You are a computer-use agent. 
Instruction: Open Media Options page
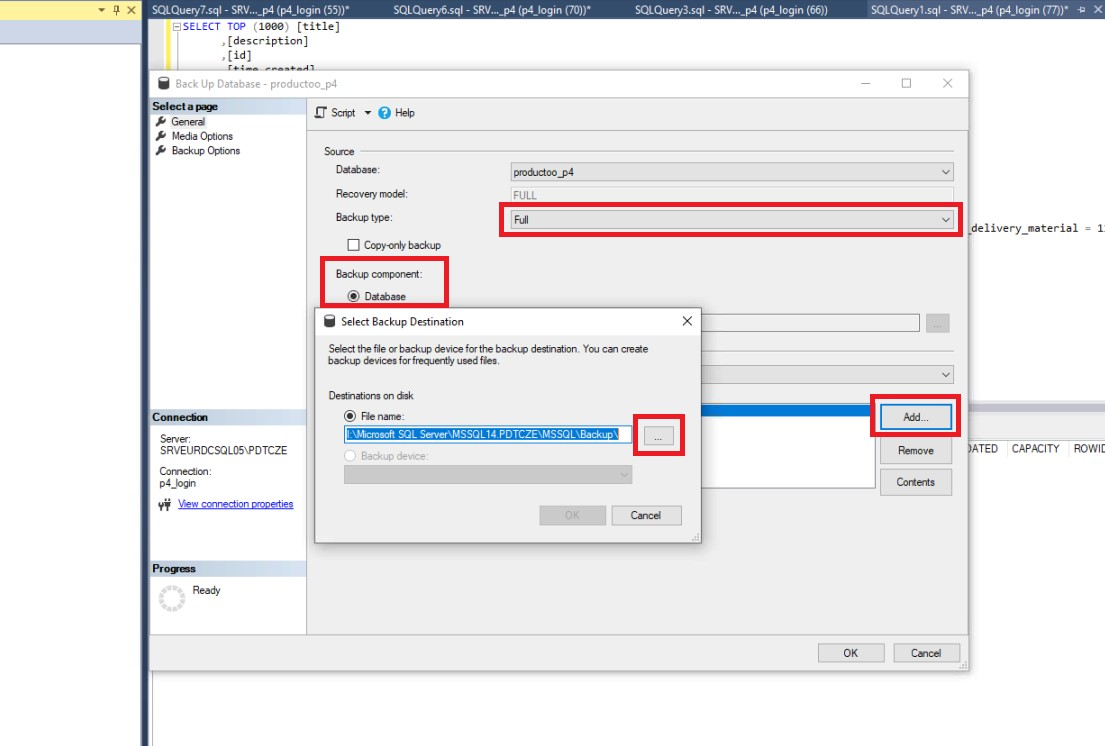[x=201, y=136]
